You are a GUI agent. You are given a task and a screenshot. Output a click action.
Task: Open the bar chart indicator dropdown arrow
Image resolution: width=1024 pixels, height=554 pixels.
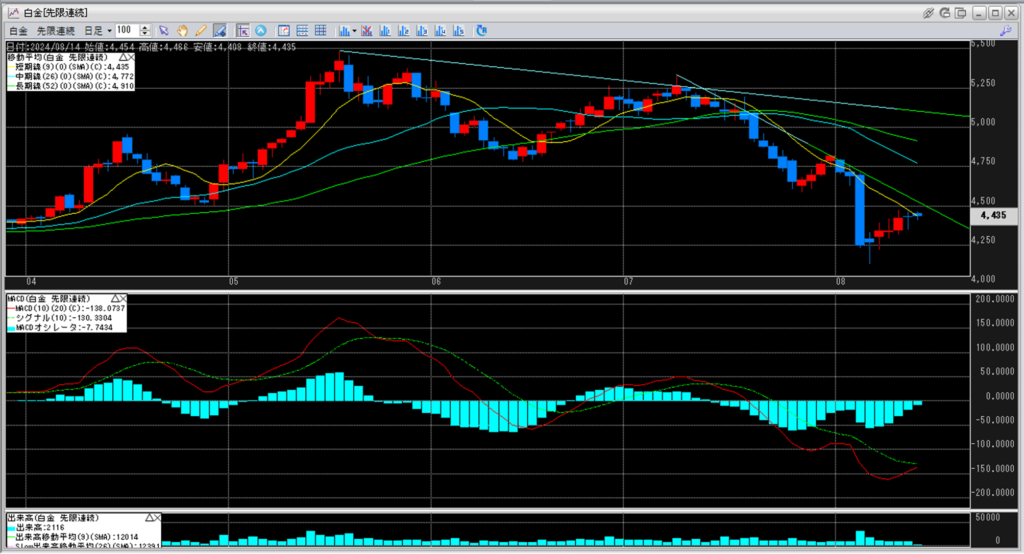[355, 31]
